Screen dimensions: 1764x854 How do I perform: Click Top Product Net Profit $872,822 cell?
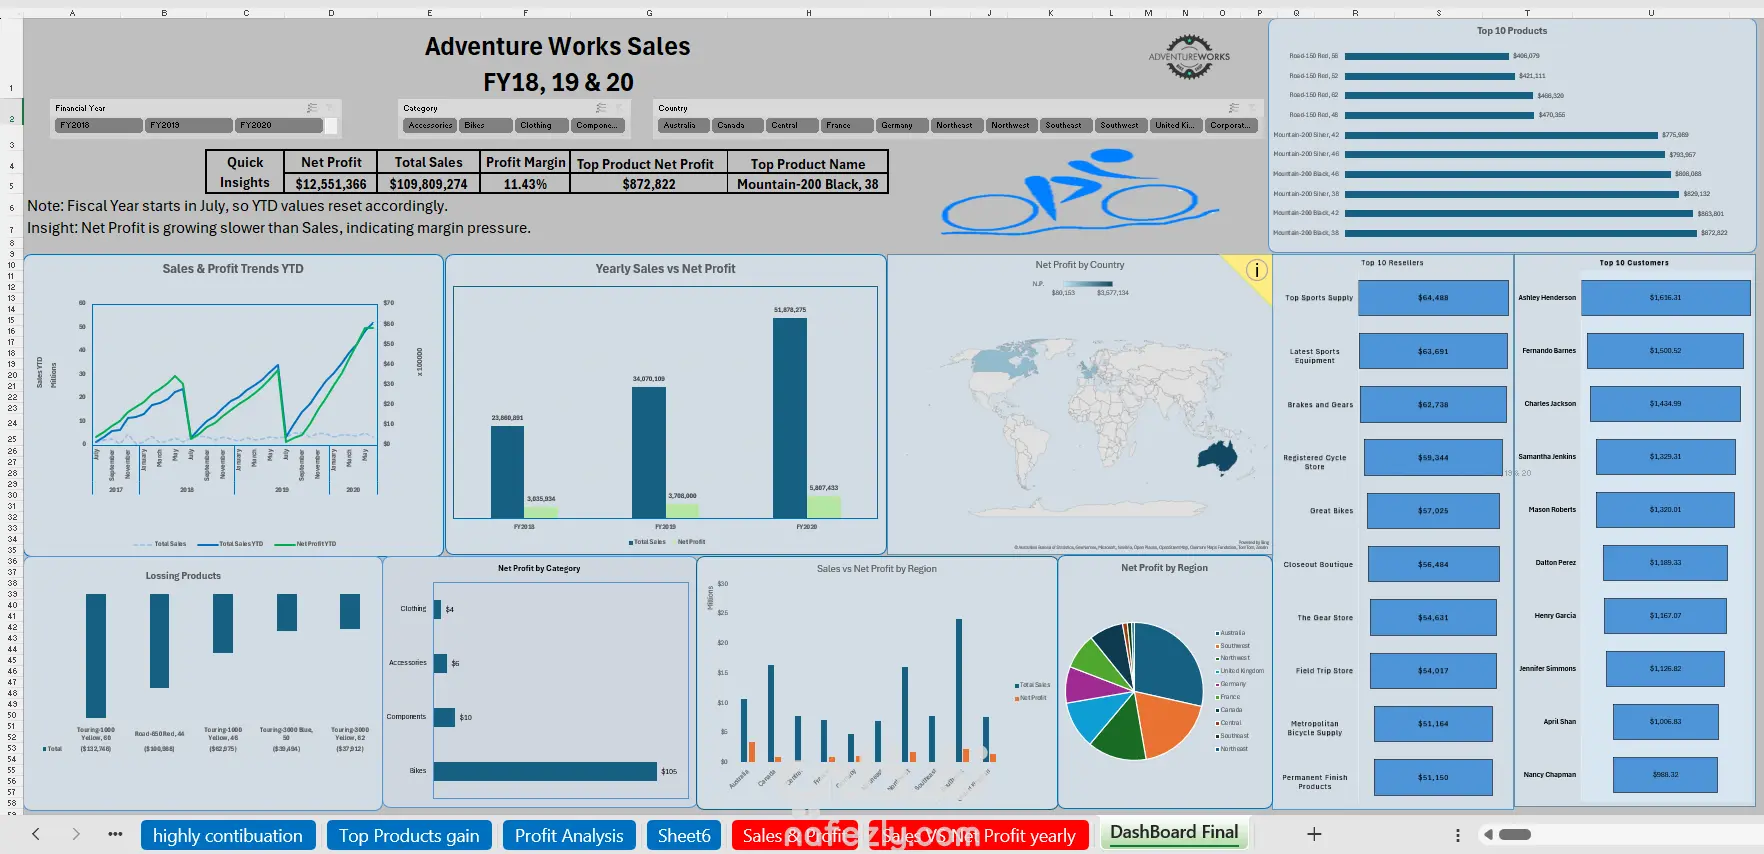(x=649, y=184)
